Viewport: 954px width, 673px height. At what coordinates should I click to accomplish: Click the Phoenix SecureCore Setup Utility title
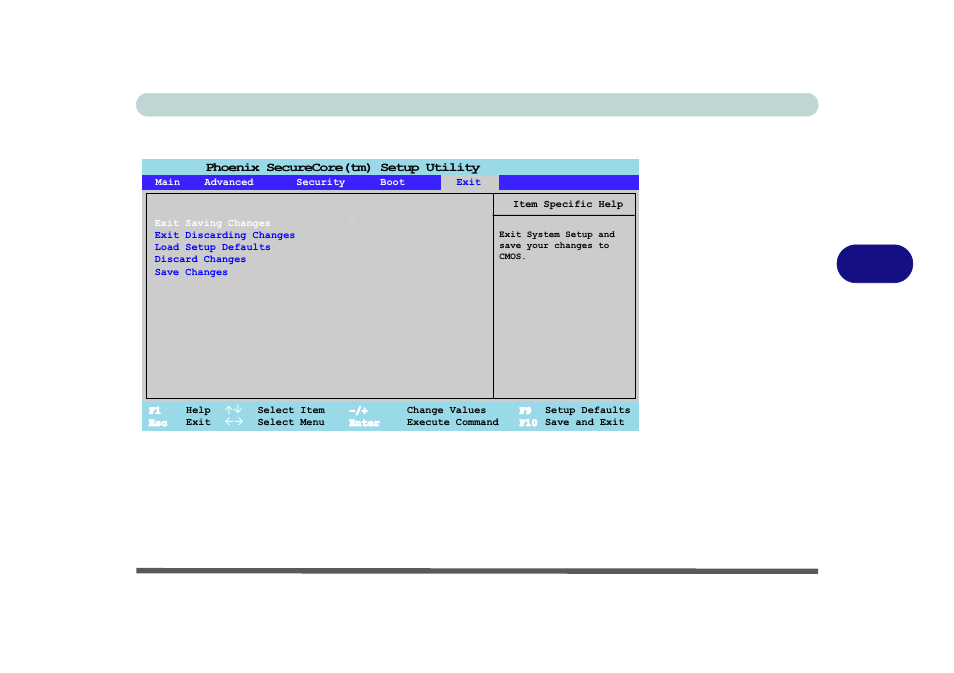(x=343, y=167)
